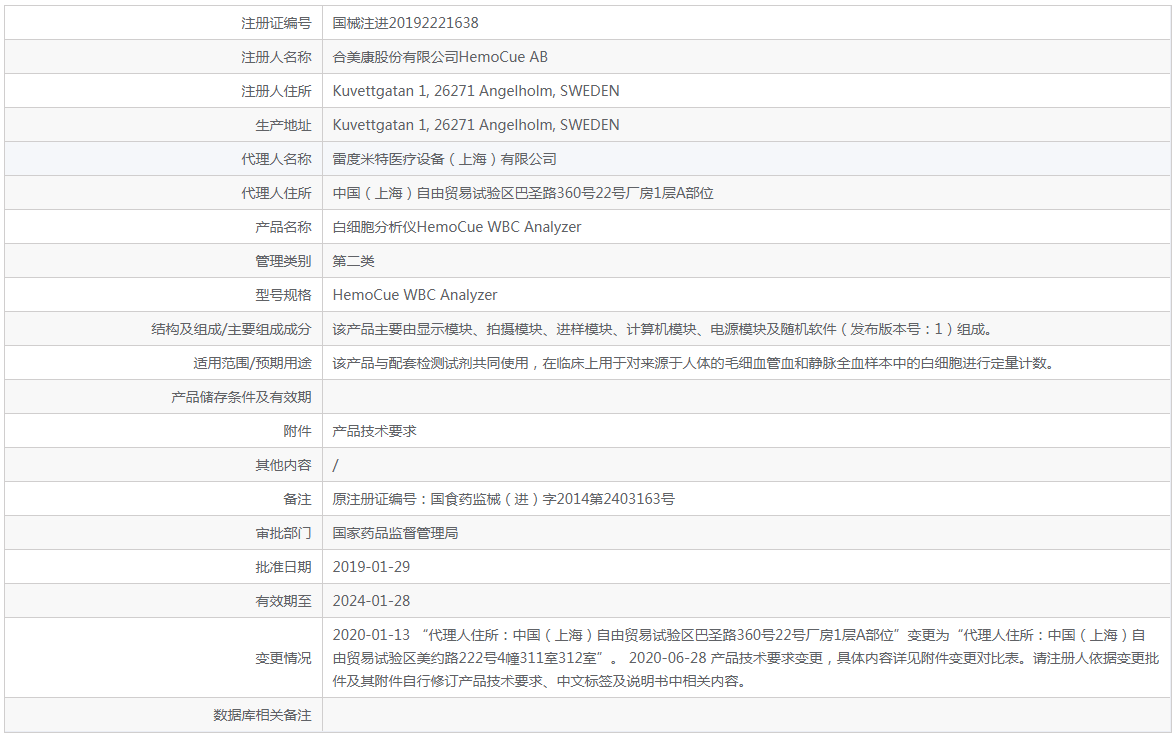Viewport: 1175px width, 736px height.
Task: Click the 注册人住所 label
Action: pos(276,91)
